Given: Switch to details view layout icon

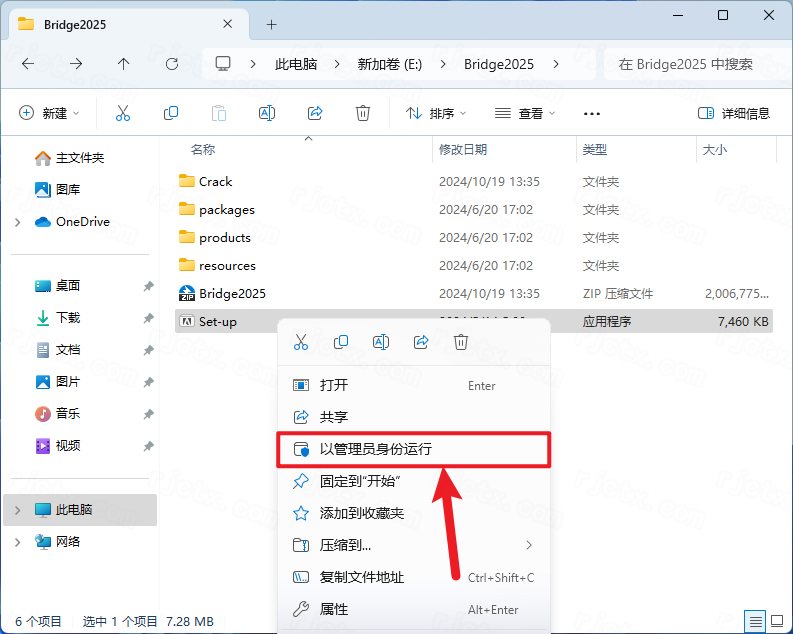Looking at the screenshot, I should (x=756, y=621).
